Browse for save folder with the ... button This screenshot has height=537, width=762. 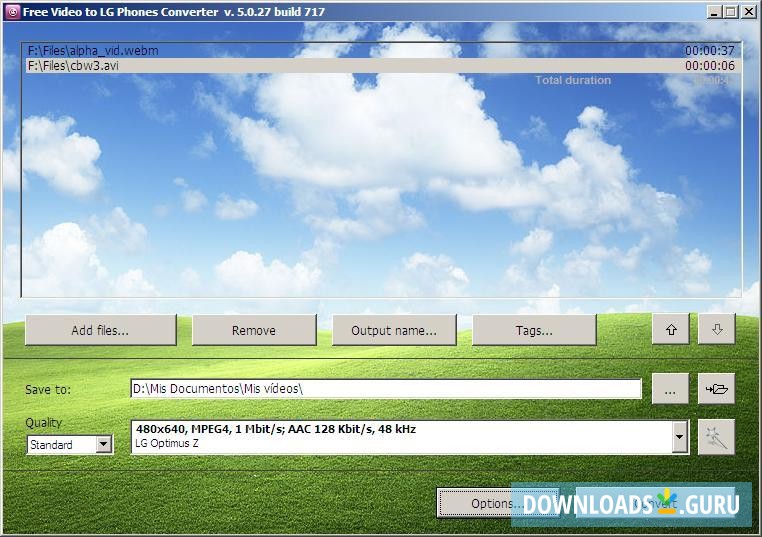click(670, 389)
